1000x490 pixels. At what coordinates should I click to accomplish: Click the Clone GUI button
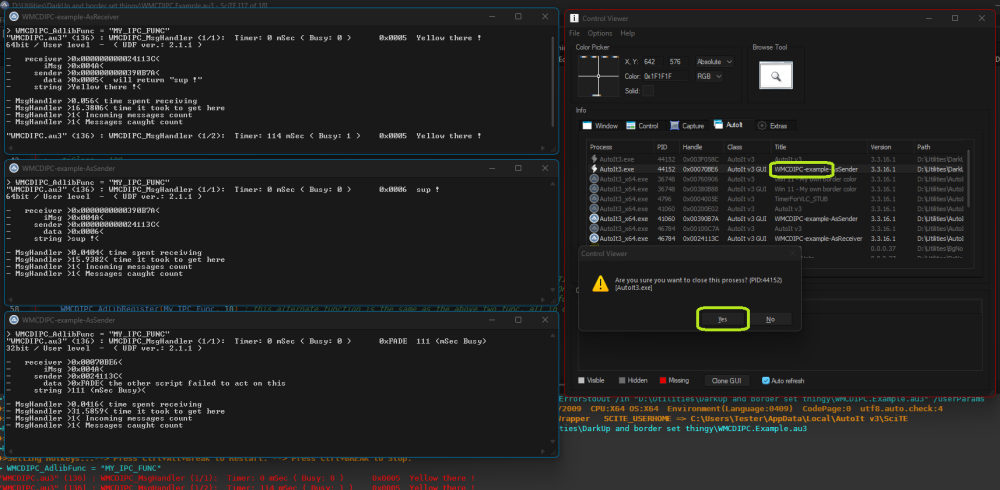[x=727, y=381]
